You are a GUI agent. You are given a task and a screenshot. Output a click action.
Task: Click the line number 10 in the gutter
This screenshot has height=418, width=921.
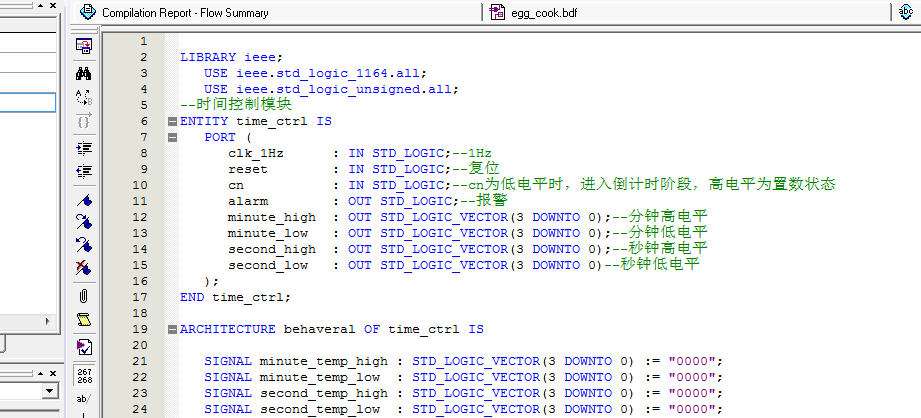(x=140, y=185)
